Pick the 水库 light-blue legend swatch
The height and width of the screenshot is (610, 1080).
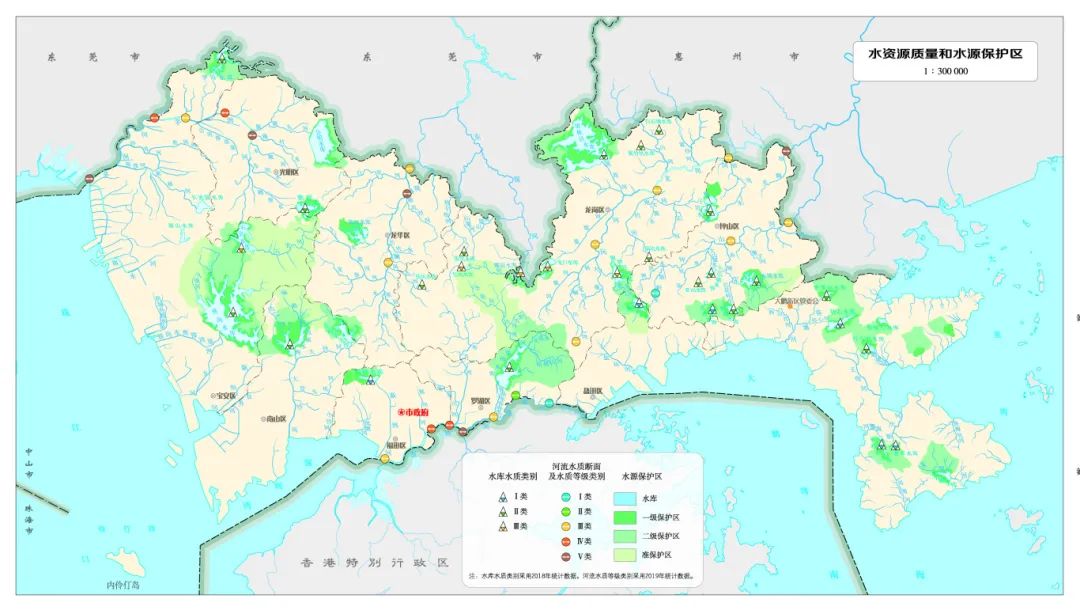coord(625,498)
